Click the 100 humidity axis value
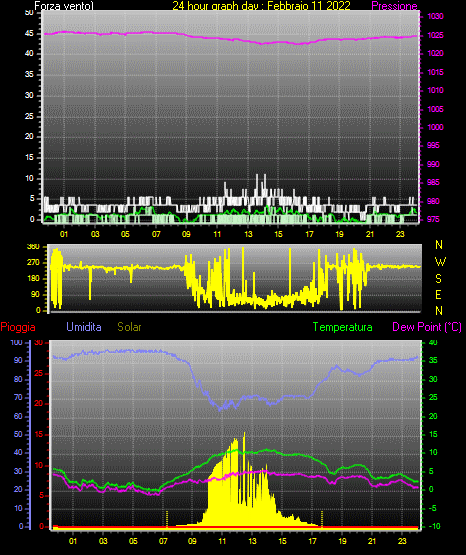This screenshot has width=466, height=555. 17,342
